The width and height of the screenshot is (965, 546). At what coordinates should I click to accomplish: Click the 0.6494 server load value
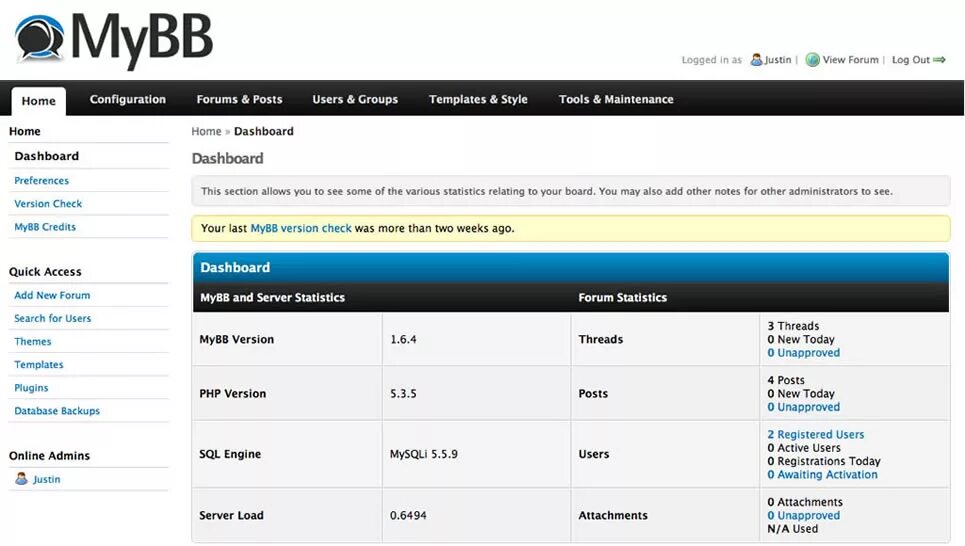click(x=408, y=515)
